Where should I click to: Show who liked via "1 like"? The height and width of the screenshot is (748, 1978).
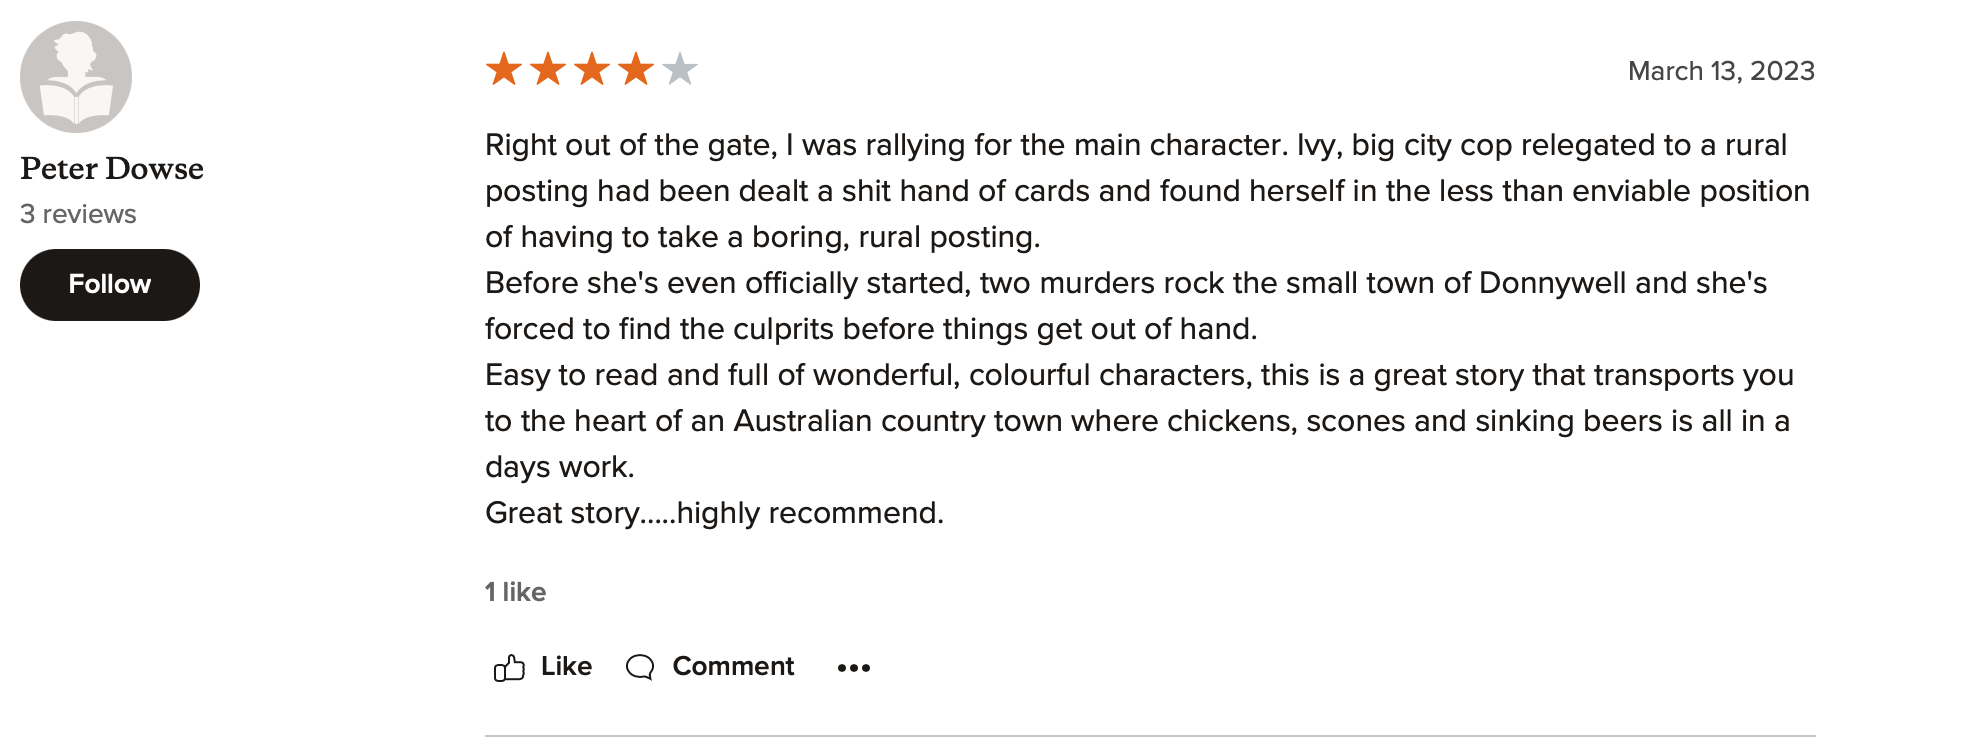pos(515,592)
